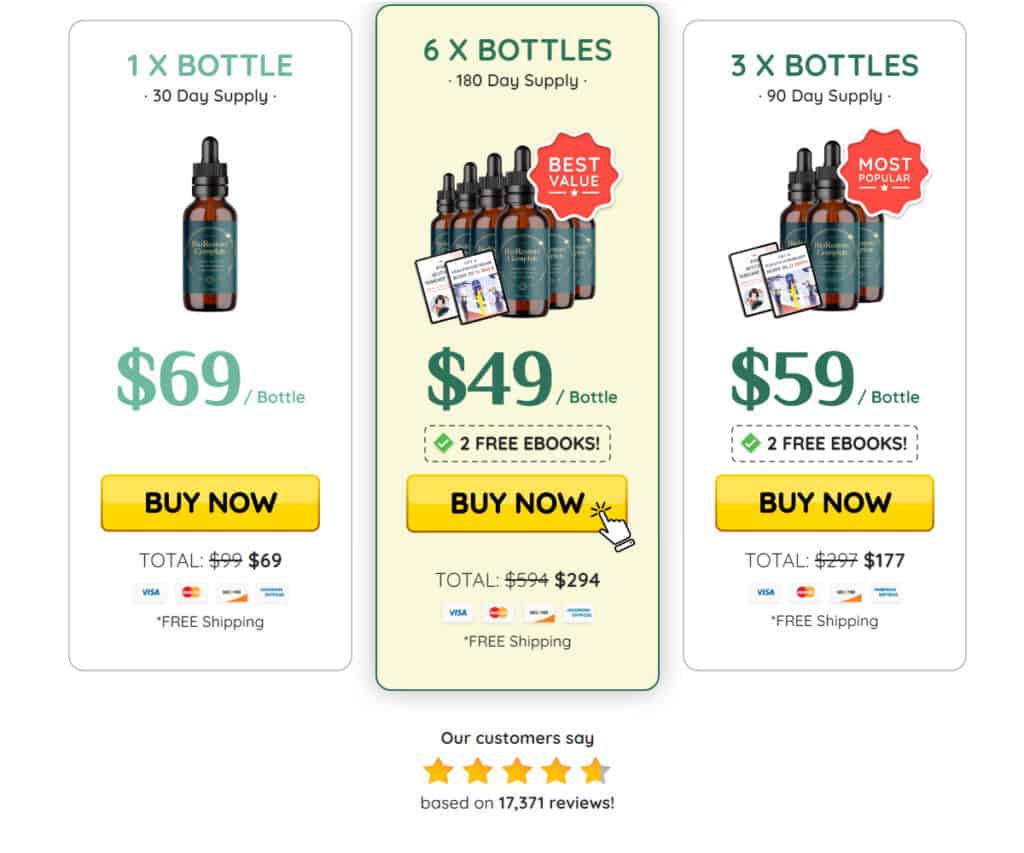The height and width of the screenshot is (853, 1024).
Task: Select the single bottle product image
Action: [210, 224]
